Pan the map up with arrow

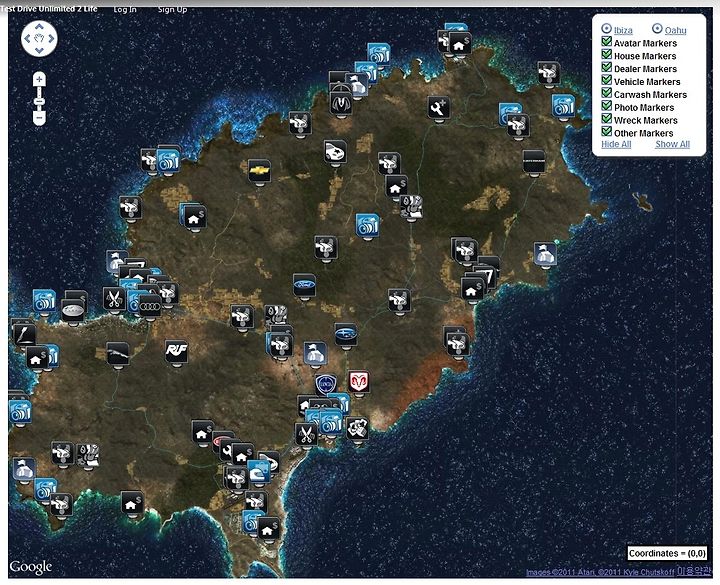coord(39,27)
